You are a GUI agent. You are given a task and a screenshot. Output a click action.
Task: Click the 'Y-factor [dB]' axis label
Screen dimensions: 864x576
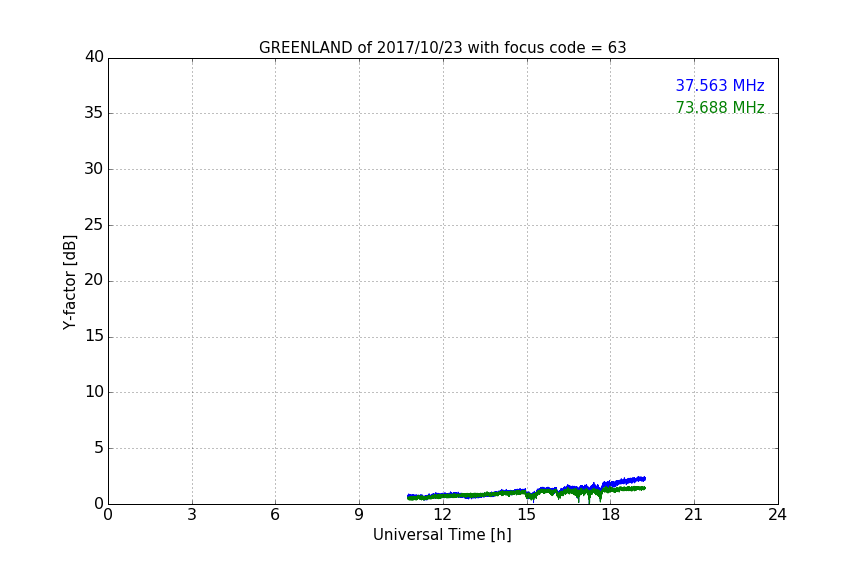[69, 282]
